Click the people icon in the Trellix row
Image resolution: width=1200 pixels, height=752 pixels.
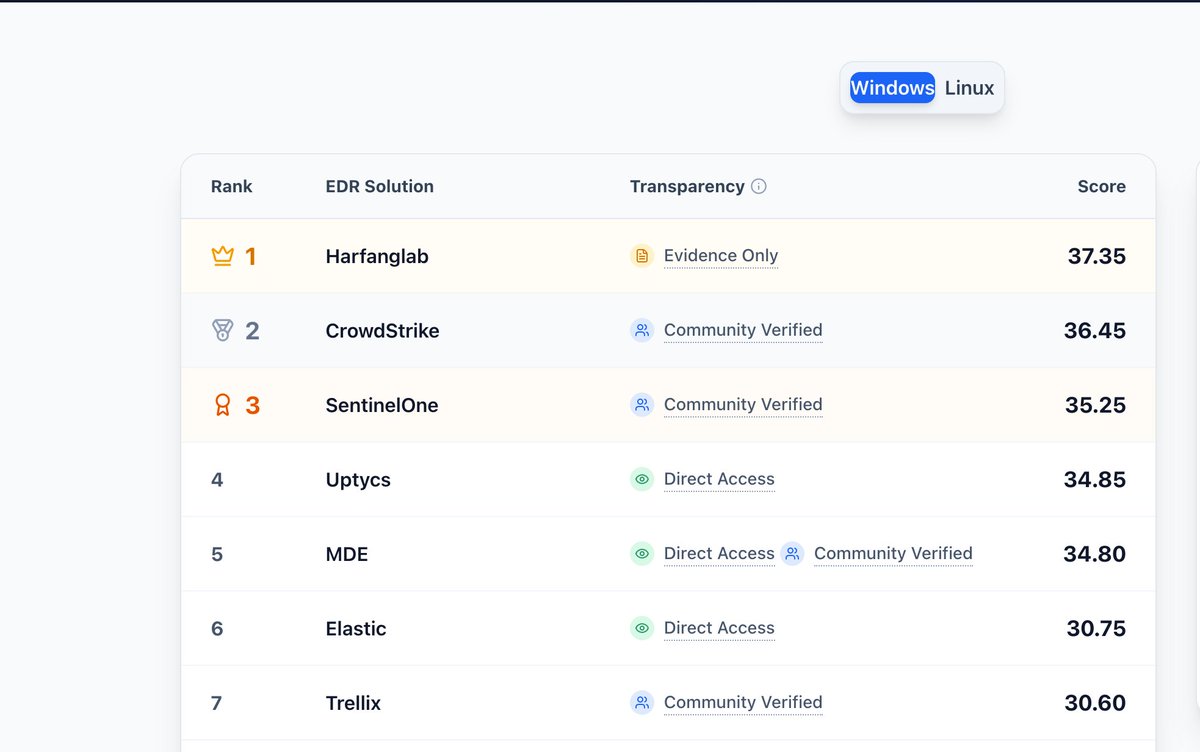642,702
